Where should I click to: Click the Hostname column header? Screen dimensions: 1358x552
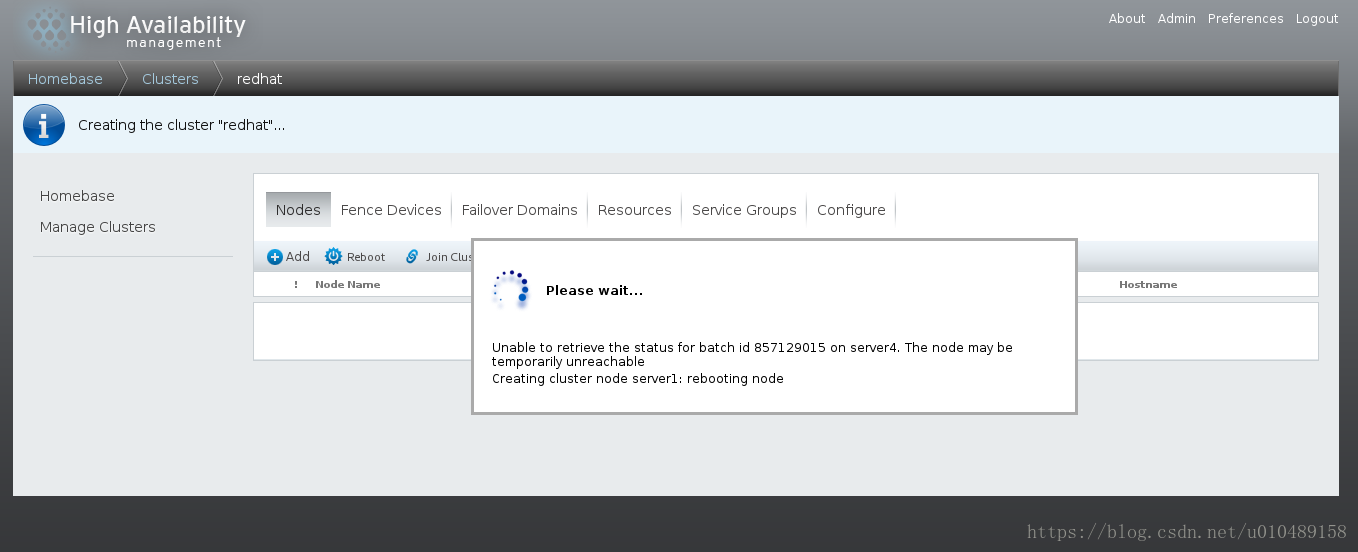coord(1148,284)
